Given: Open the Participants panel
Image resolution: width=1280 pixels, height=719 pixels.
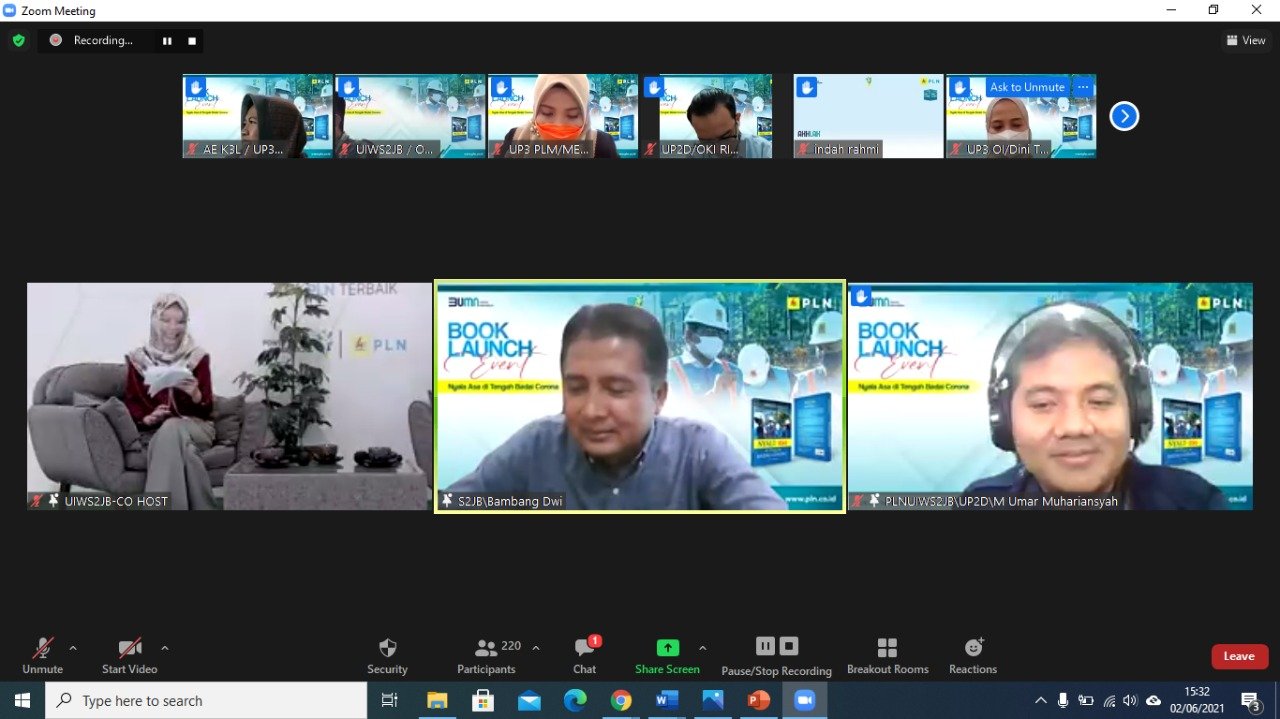Looking at the screenshot, I should coord(487,655).
